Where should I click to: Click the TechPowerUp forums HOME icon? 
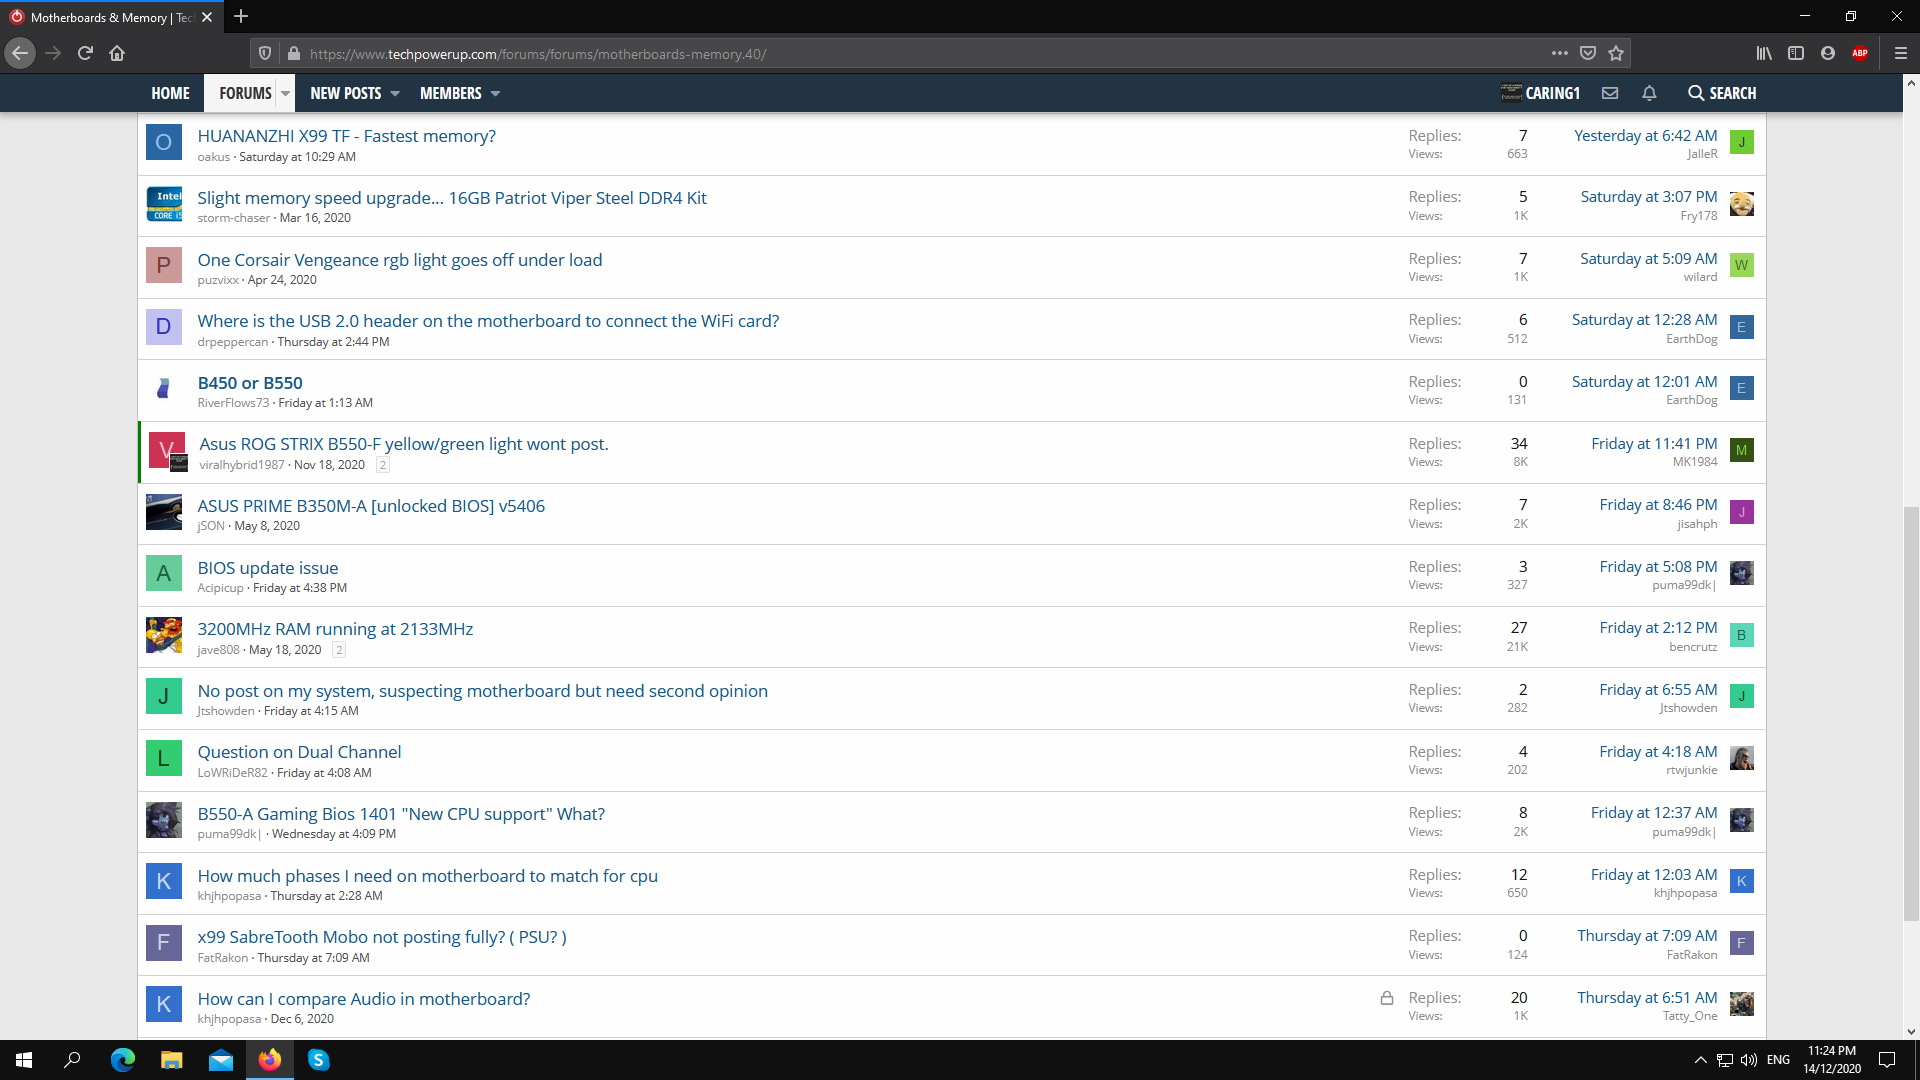coord(169,92)
